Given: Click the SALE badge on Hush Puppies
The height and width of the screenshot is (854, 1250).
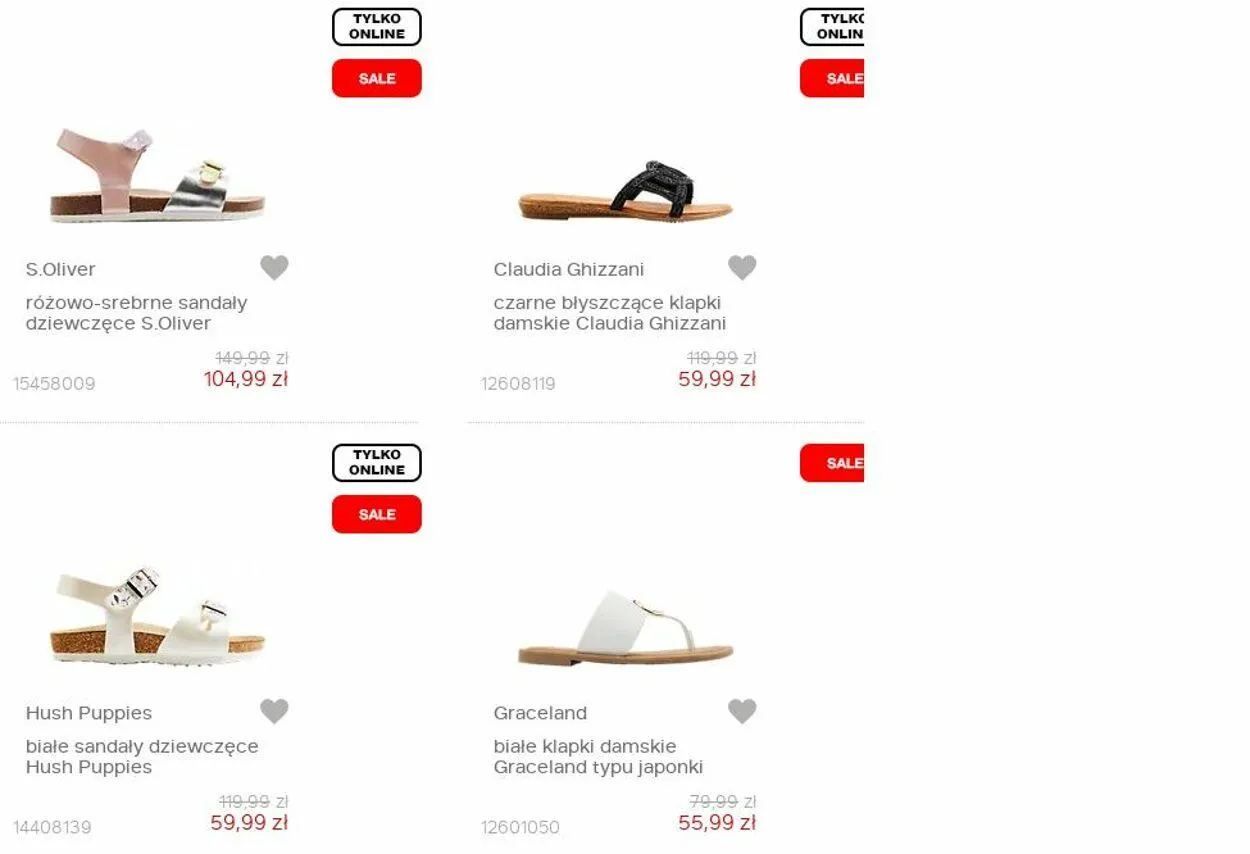Looking at the screenshot, I should [377, 514].
